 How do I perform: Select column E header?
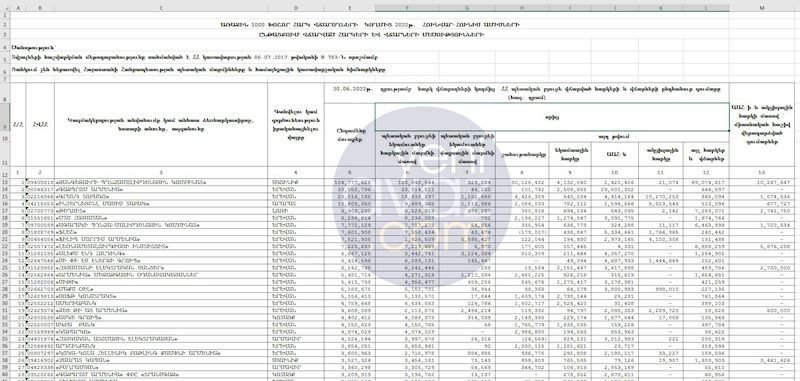coord(349,8)
